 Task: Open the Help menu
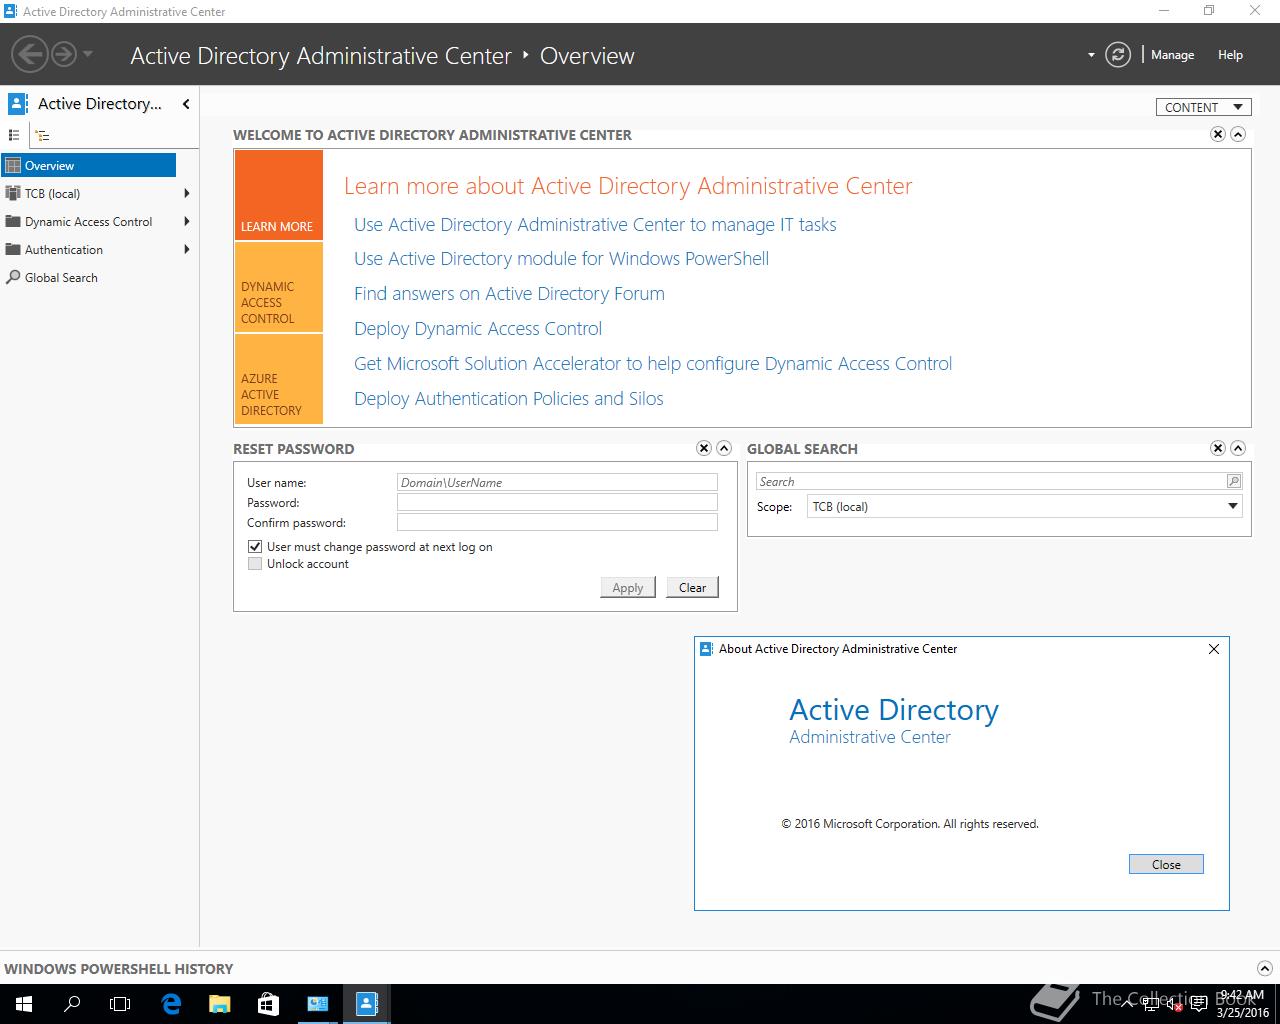coord(1230,55)
